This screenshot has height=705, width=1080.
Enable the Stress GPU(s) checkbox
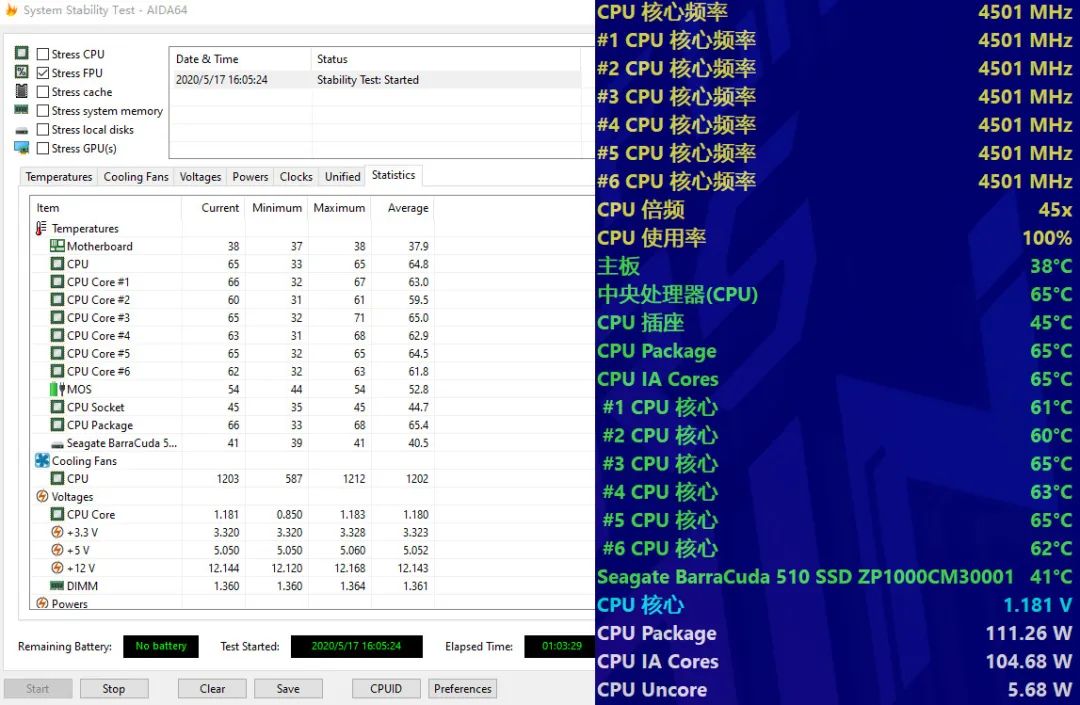pos(43,148)
